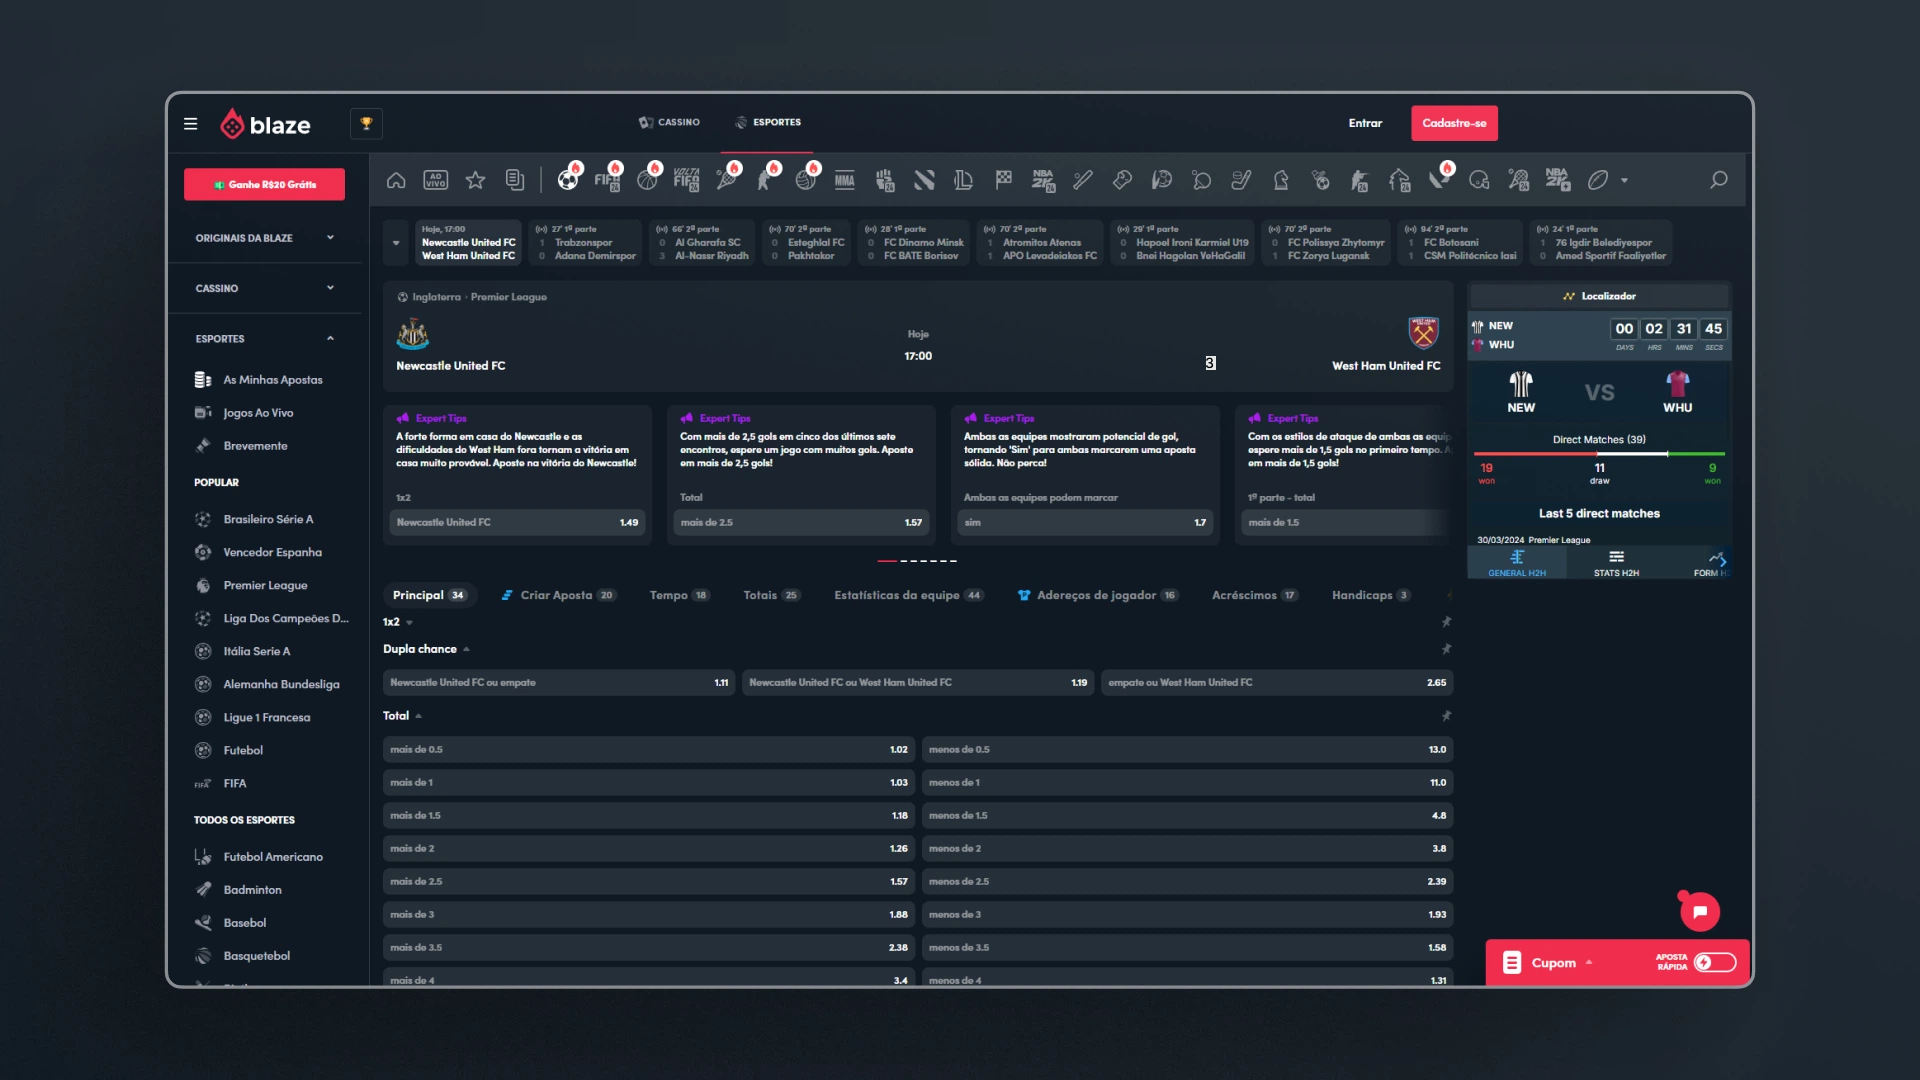Open Brasileiro Série A in sidebar
This screenshot has height=1080, width=1920.
(x=268, y=520)
